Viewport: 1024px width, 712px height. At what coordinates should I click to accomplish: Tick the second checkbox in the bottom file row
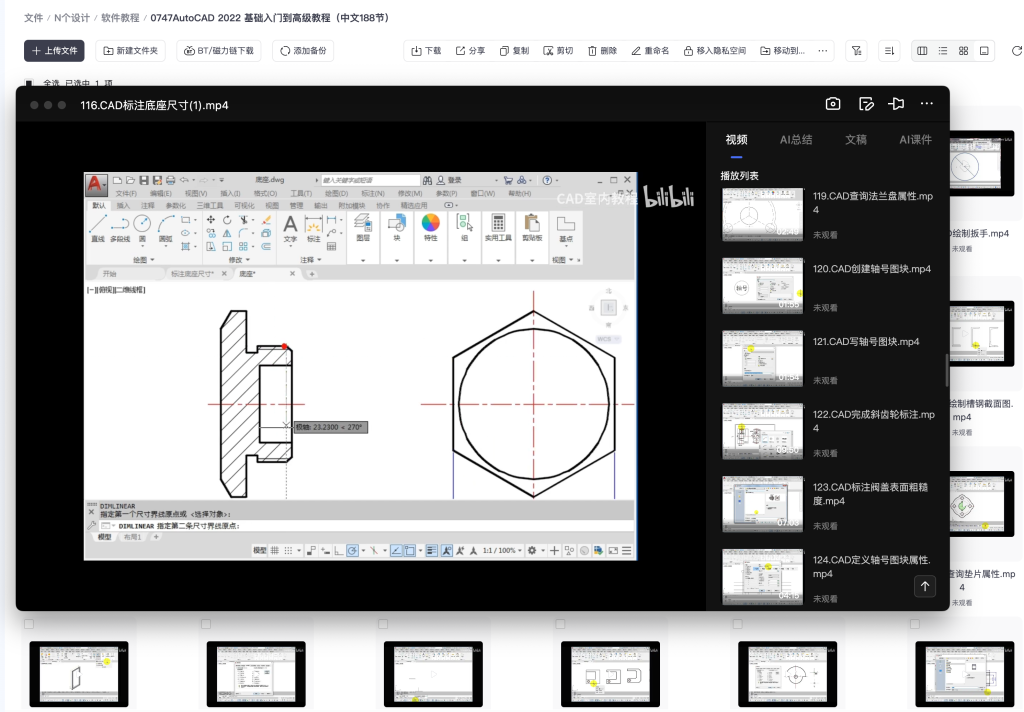[206, 624]
